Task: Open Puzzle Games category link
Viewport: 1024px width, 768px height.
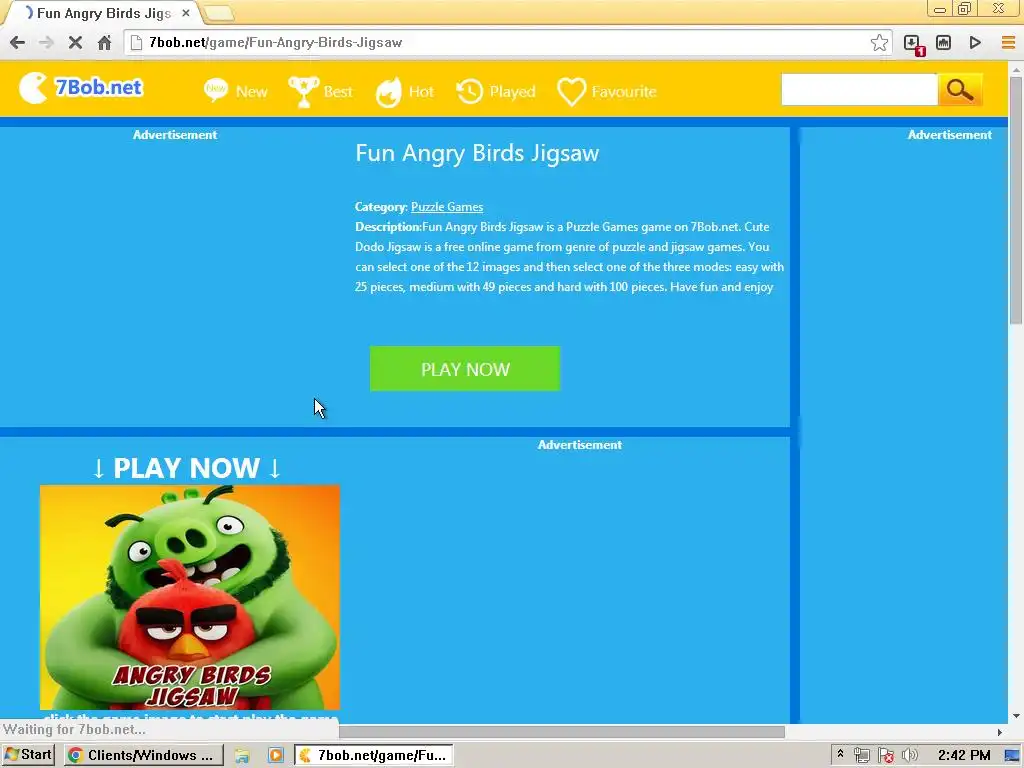Action: point(447,207)
